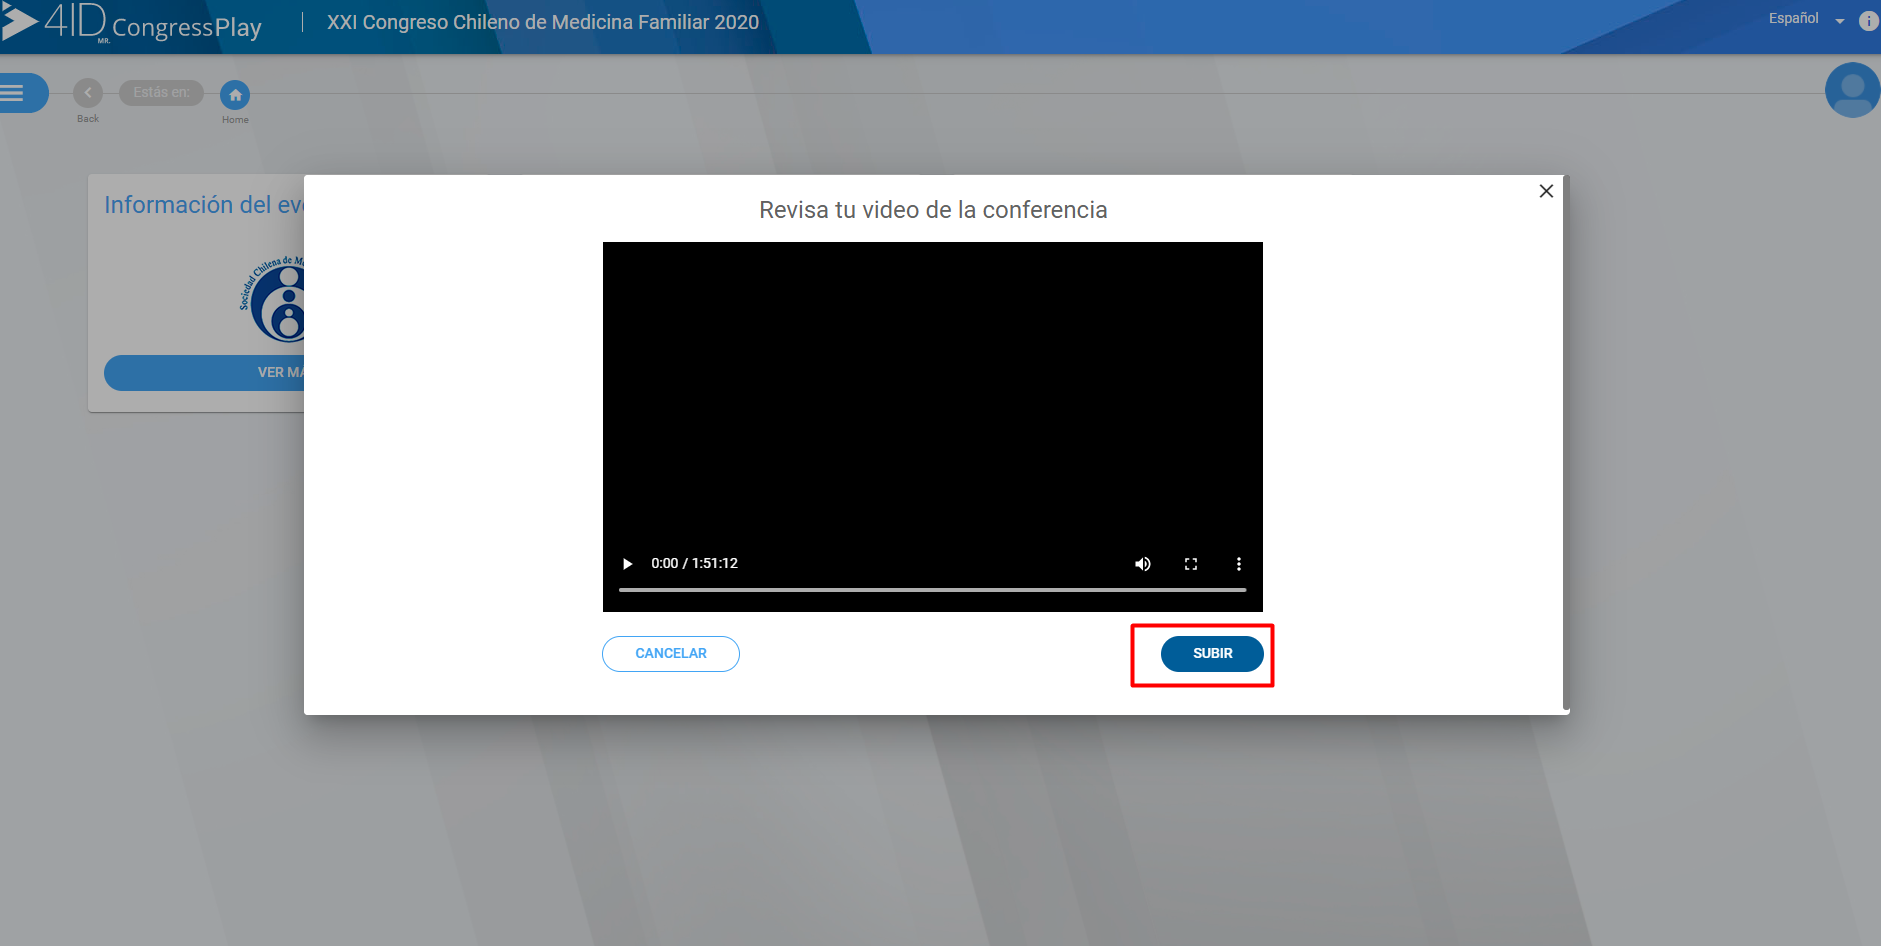This screenshot has height=946, width=1881.
Task: Expand the Español language dropdown arrow
Action: [1839, 21]
